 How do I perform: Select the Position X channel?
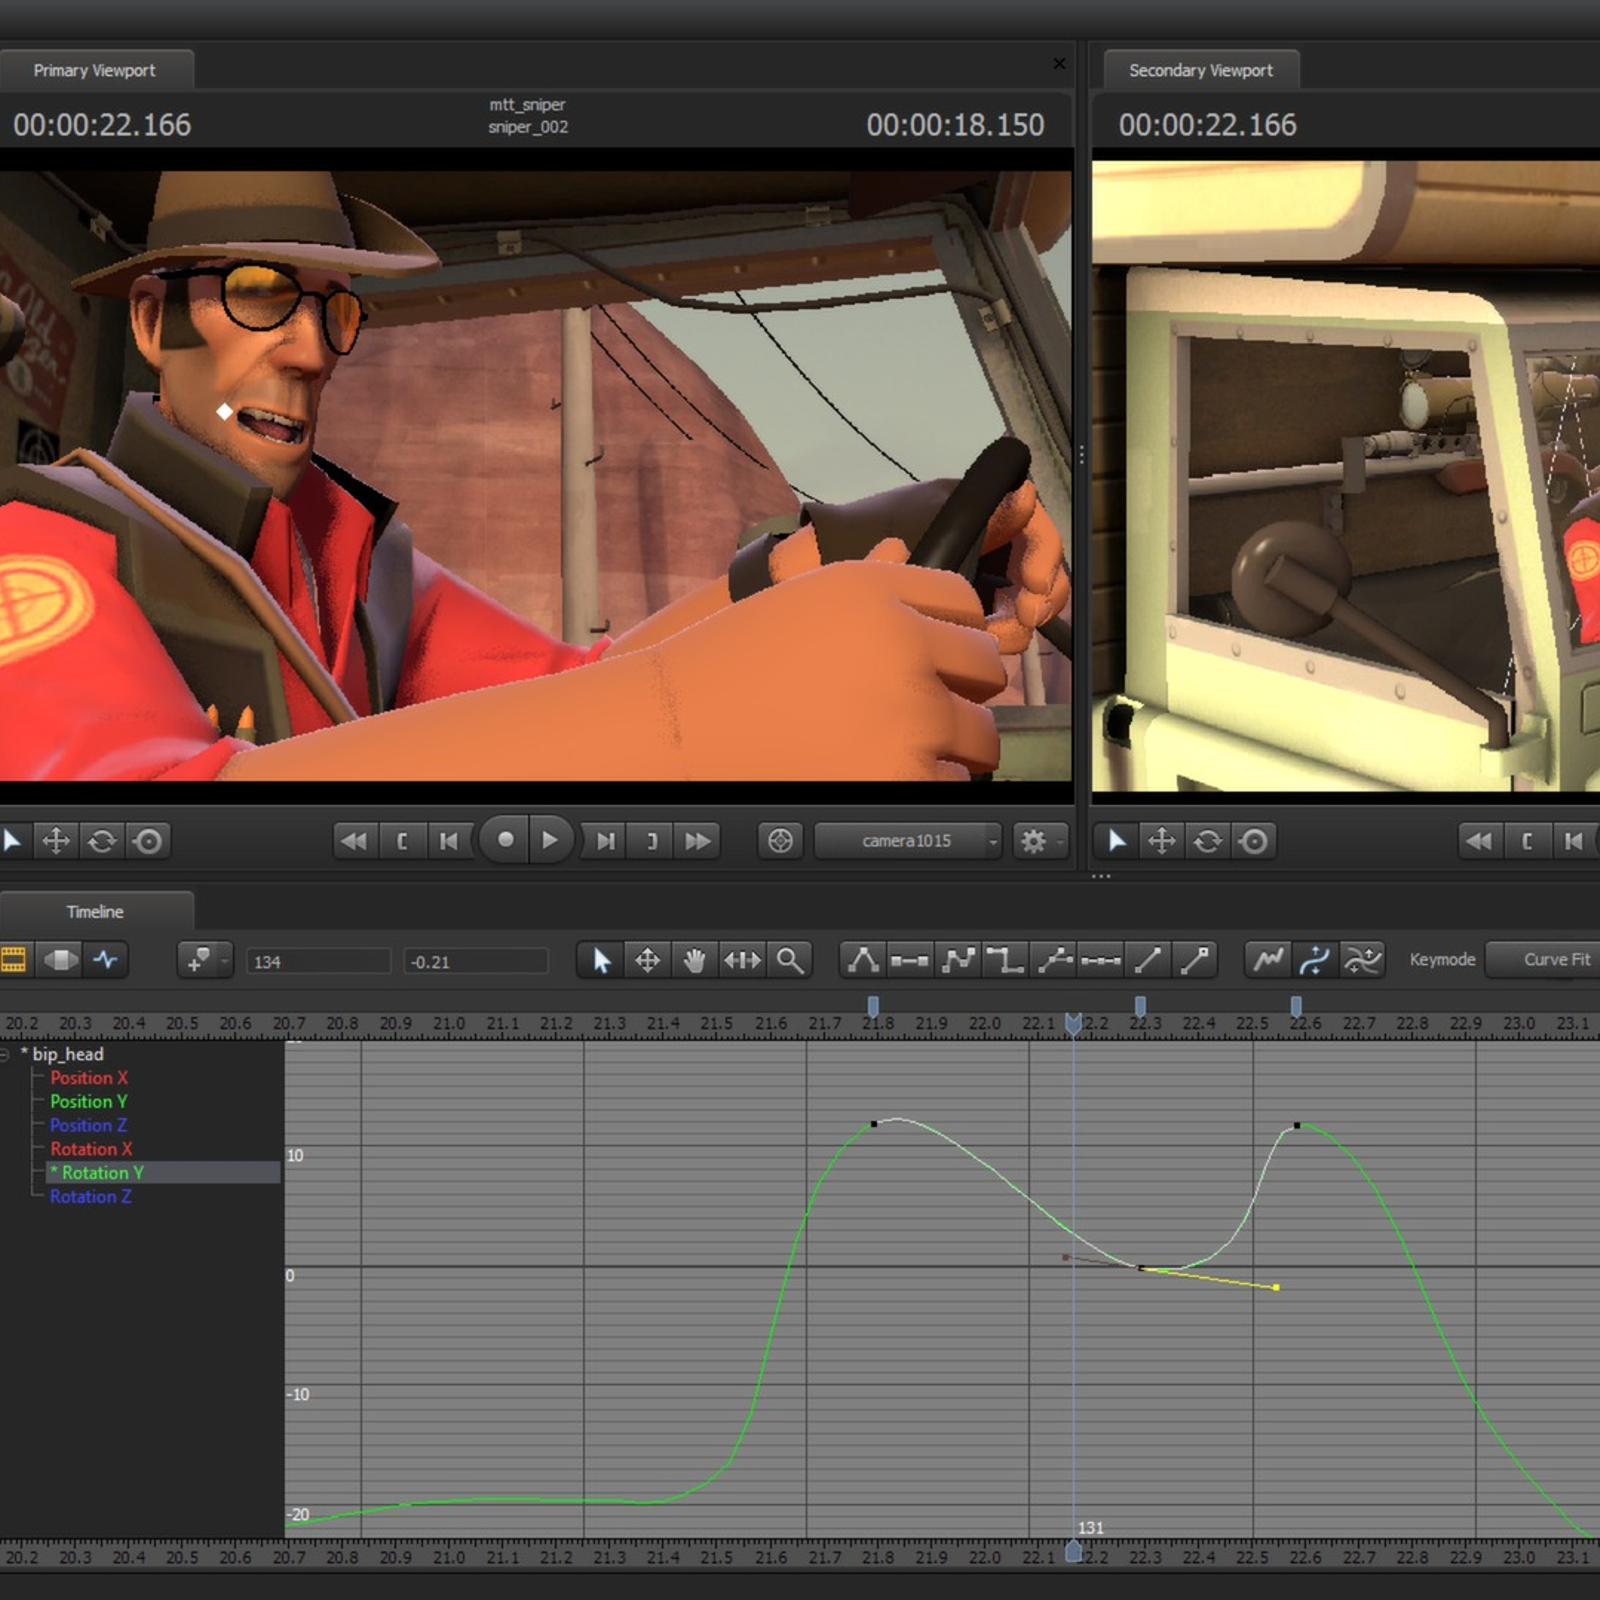click(x=89, y=1078)
